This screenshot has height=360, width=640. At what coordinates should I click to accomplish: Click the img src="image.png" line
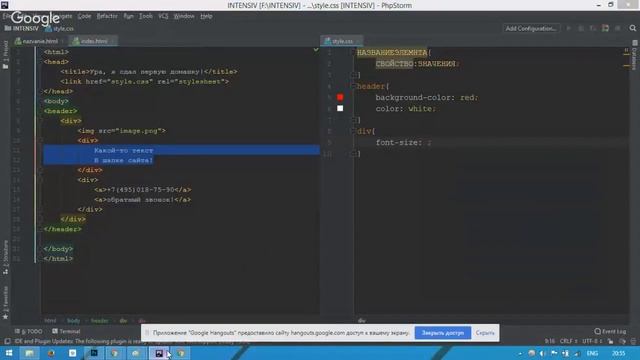122,131
